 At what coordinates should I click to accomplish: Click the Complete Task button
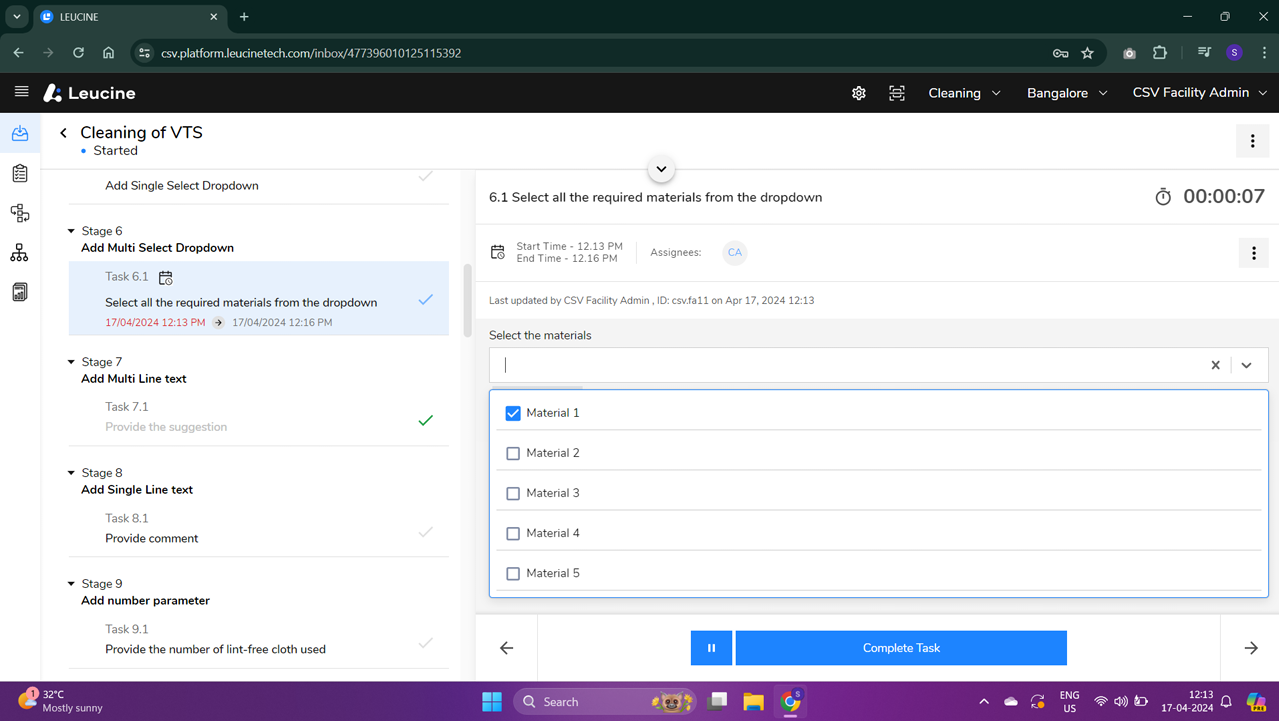900,647
